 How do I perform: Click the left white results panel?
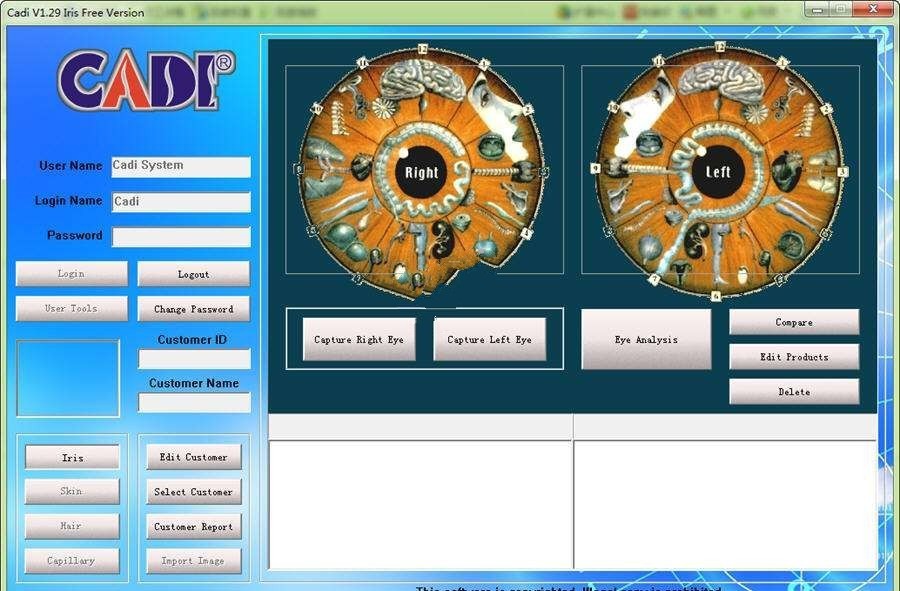coord(421,504)
